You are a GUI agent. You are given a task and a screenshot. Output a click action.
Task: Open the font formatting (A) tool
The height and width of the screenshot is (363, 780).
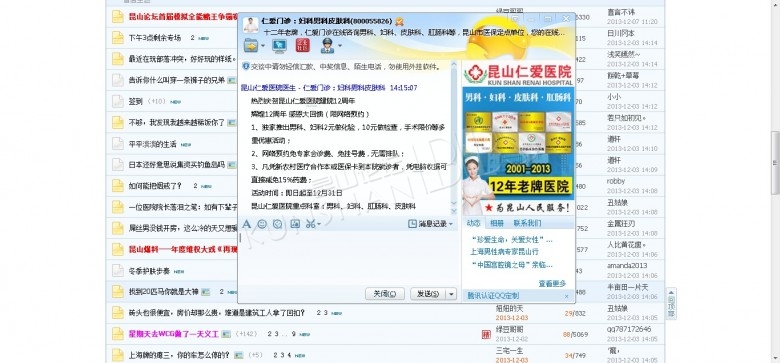coord(247,224)
